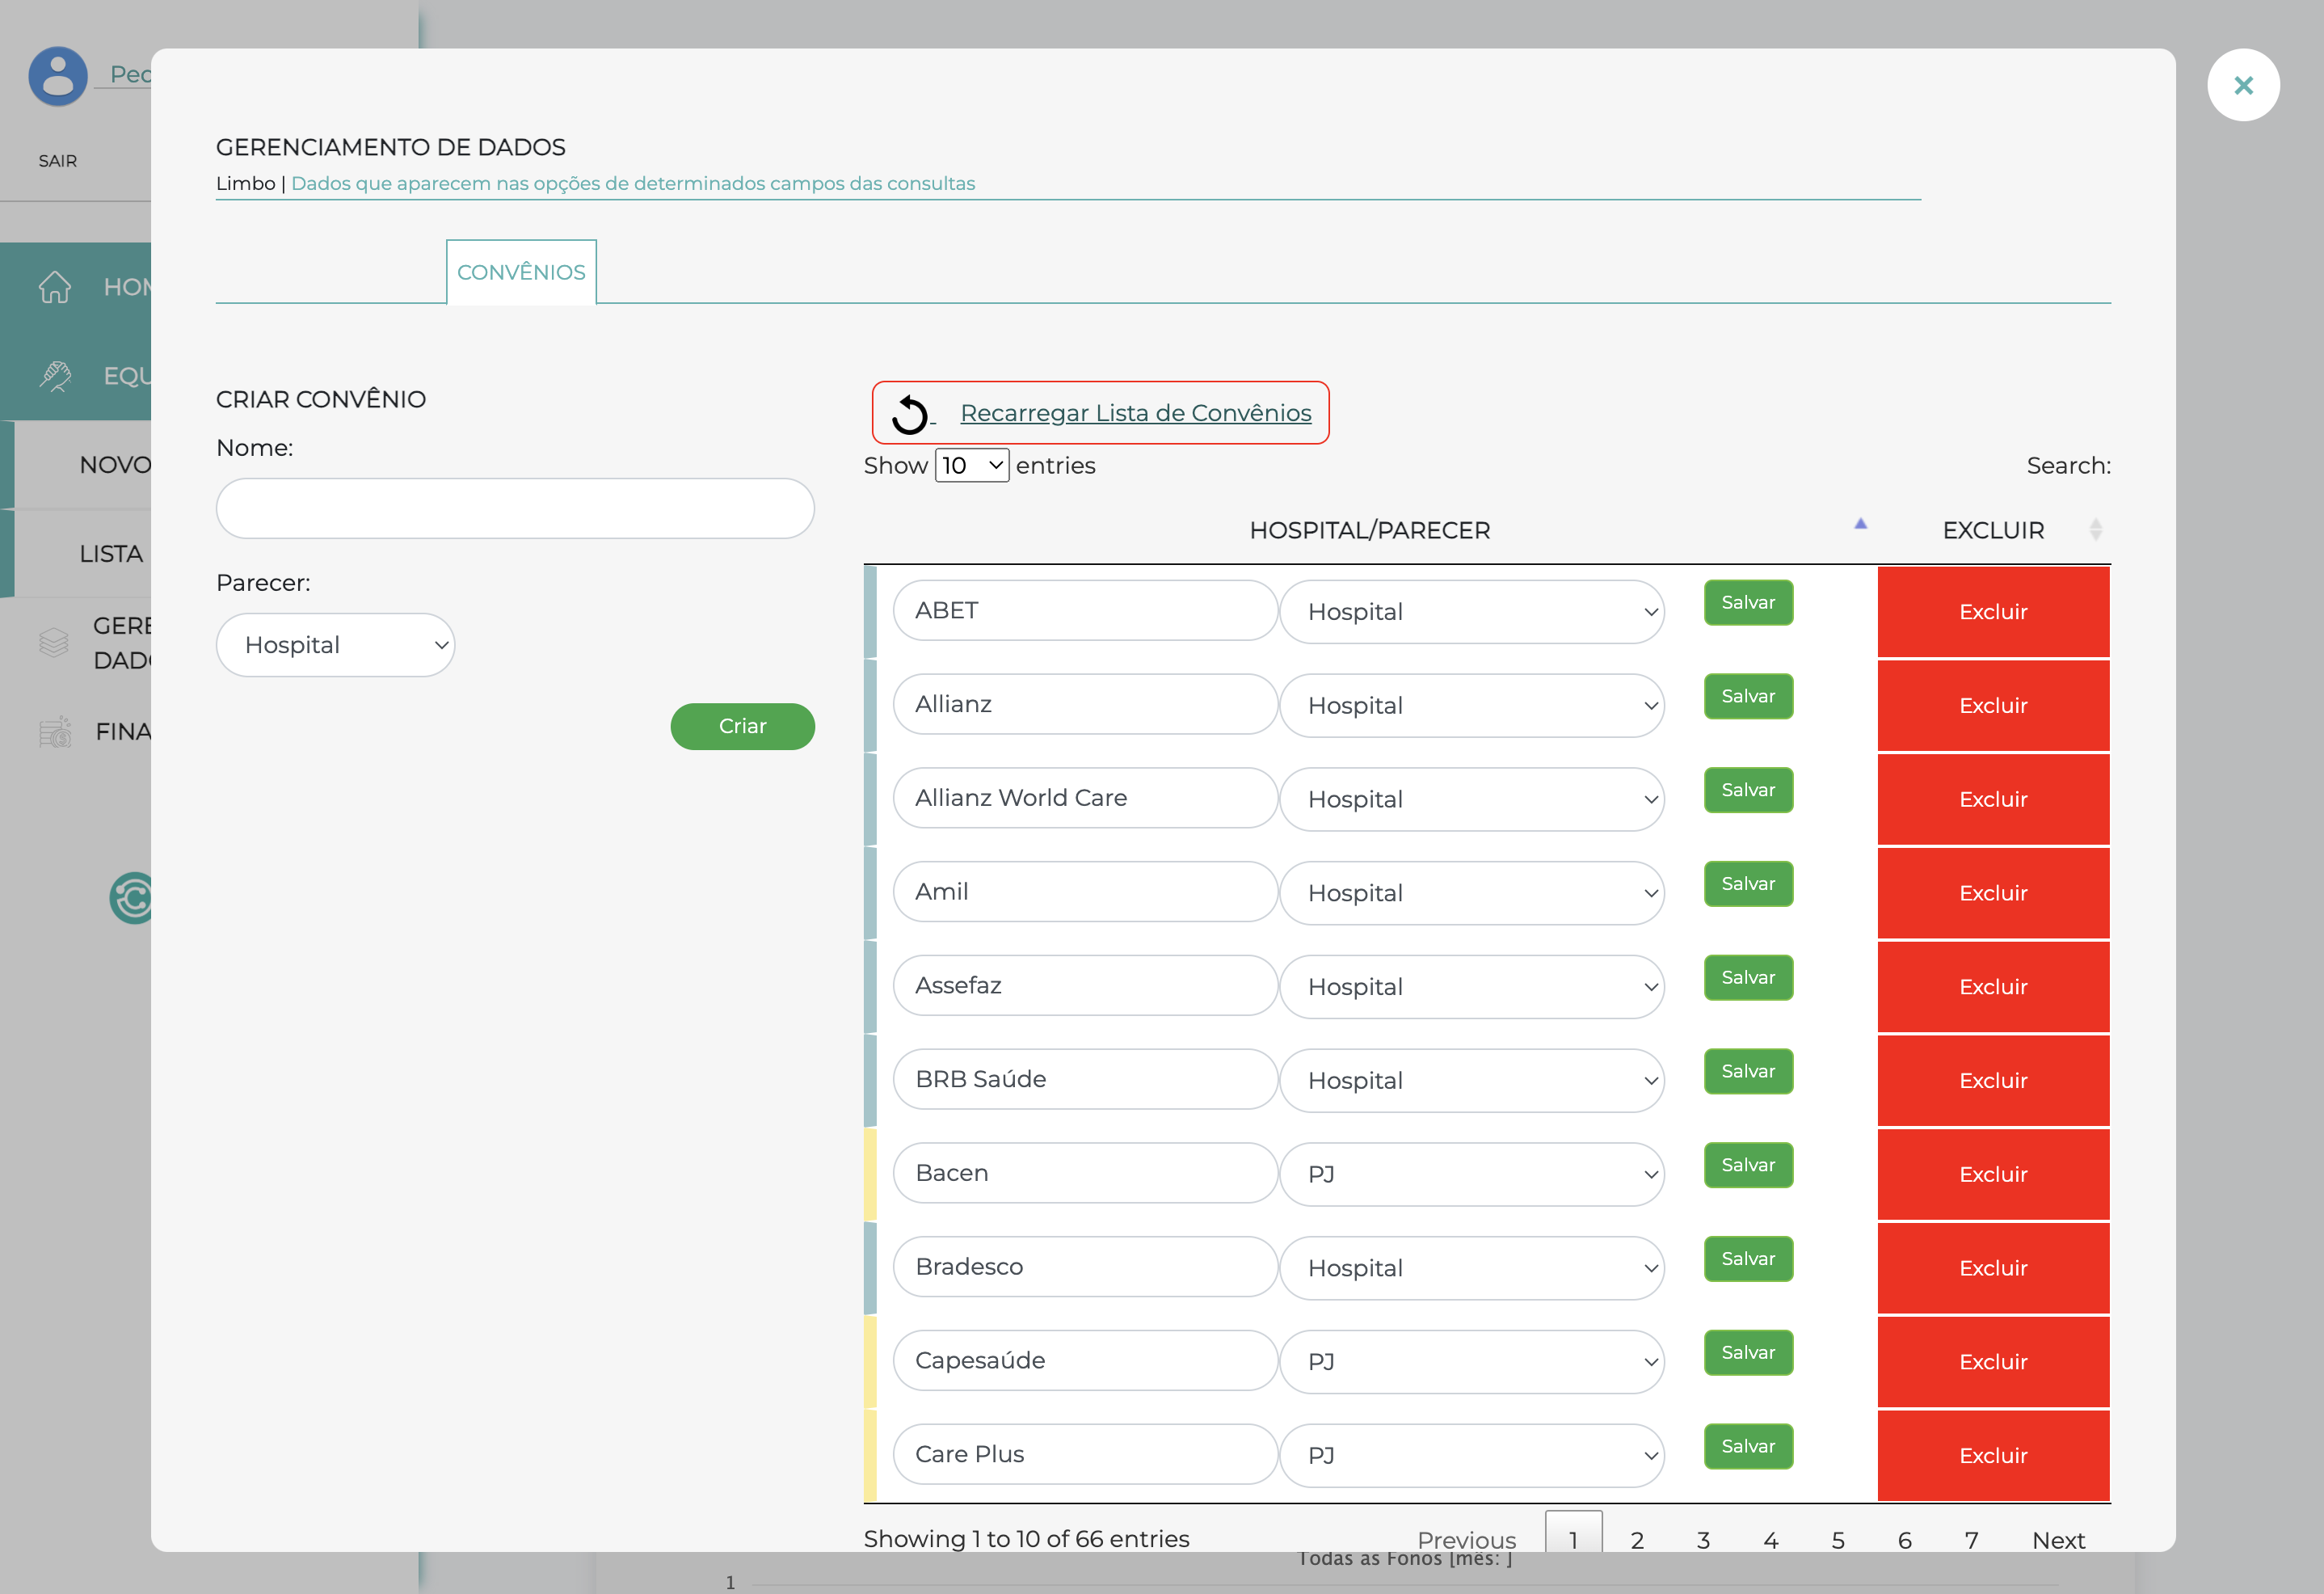Click the Nome input field
This screenshot has width=2324, height=1594.
(515, 508)
